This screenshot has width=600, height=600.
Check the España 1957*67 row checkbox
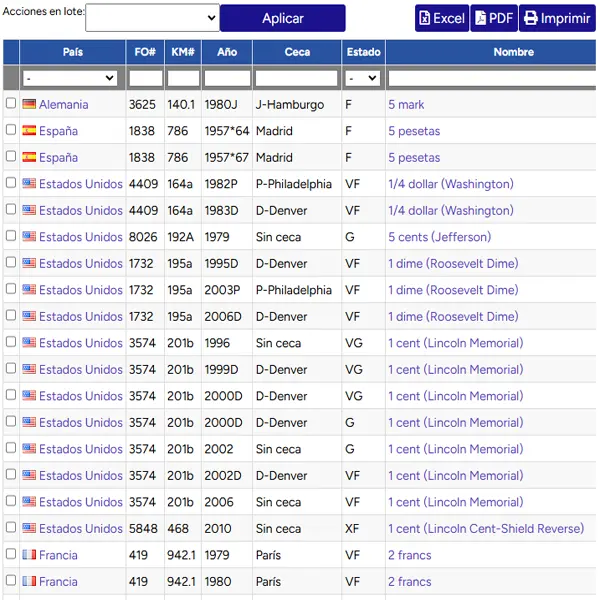click(11, 156)
